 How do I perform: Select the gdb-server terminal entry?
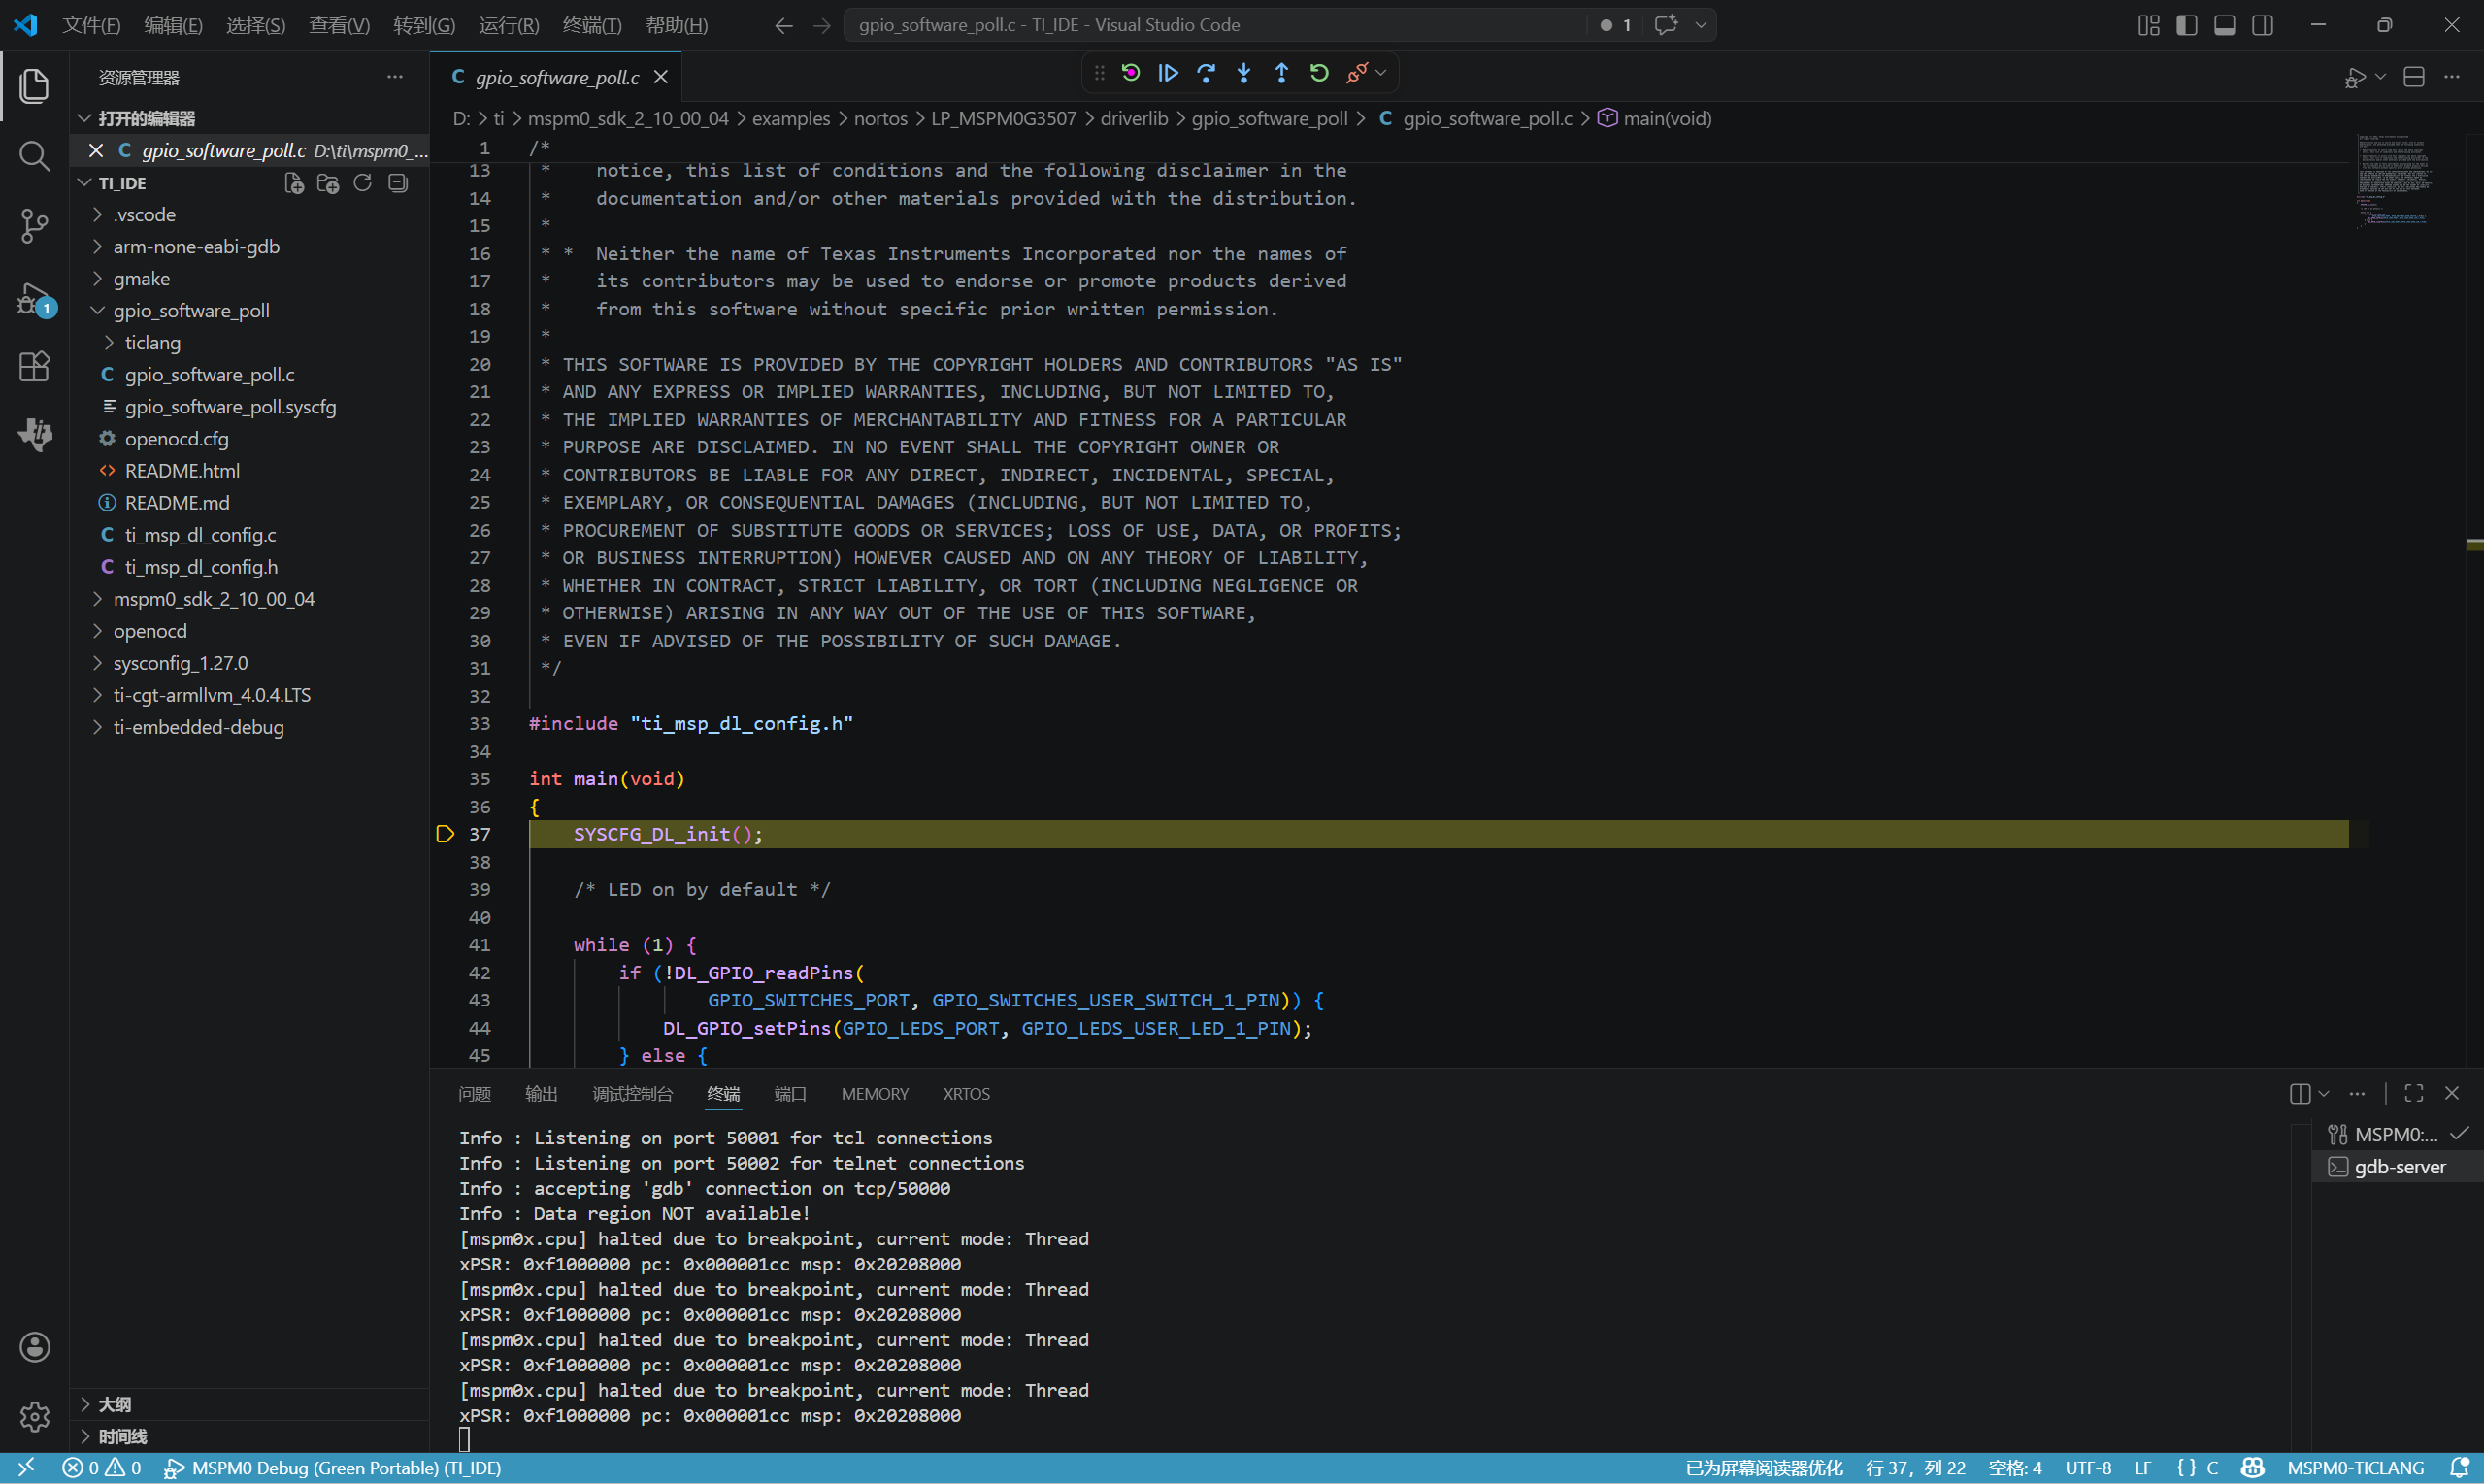[x=2398, y=1167]
